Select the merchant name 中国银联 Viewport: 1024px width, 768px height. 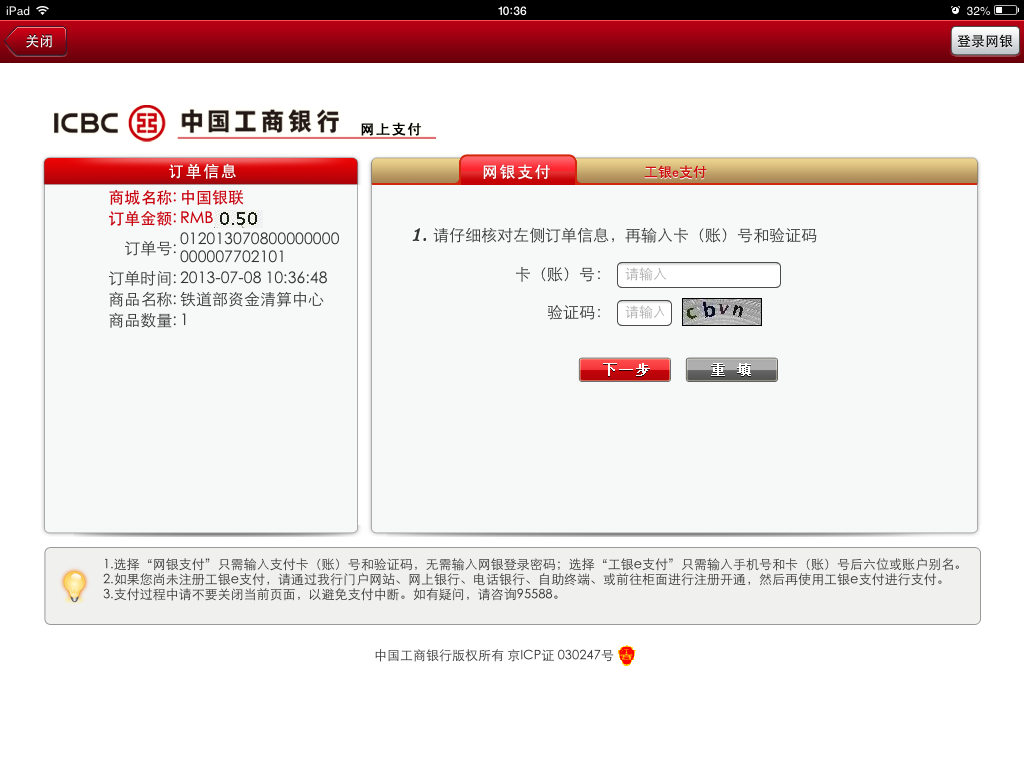pyautogui.click(x=212, y=197)
